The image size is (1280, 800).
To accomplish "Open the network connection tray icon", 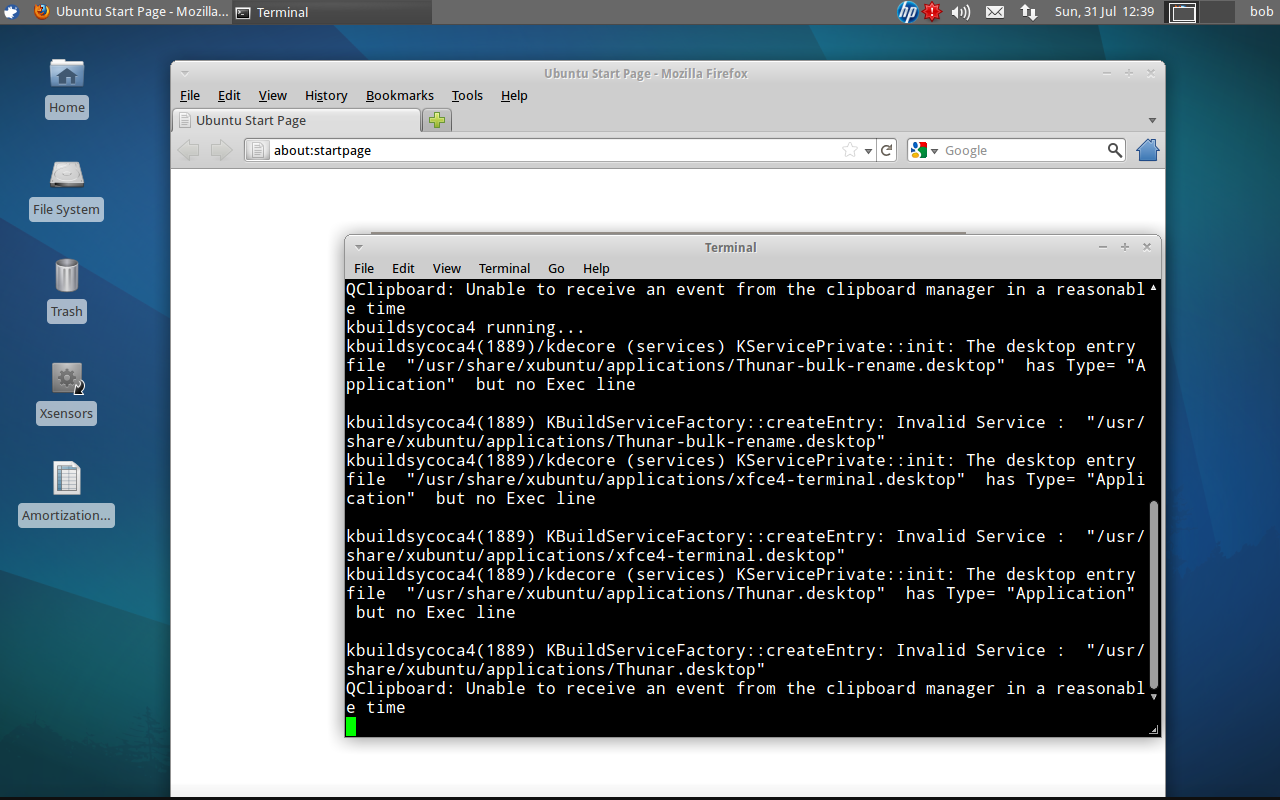I will (x=1028, y=12).
